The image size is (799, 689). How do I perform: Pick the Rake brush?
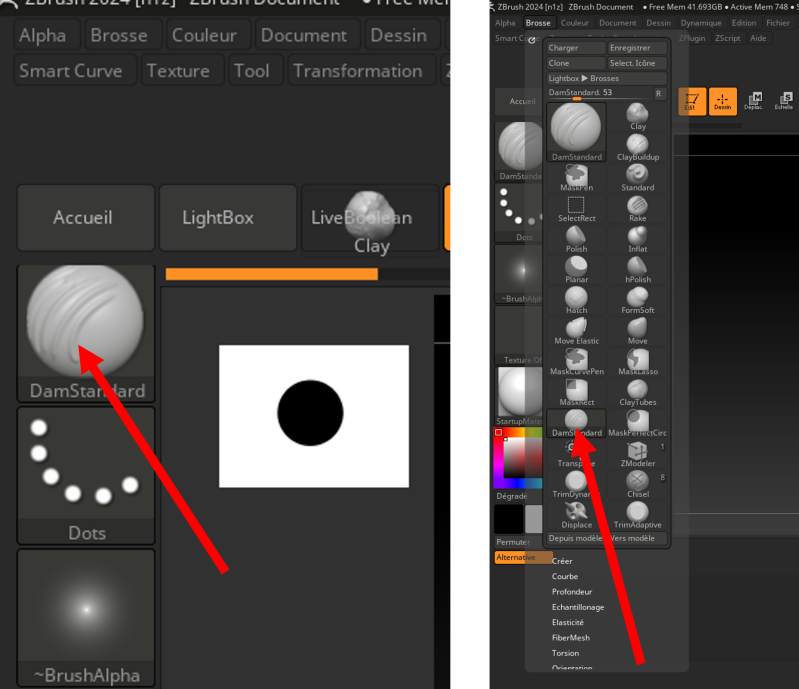tap(637, 208)
